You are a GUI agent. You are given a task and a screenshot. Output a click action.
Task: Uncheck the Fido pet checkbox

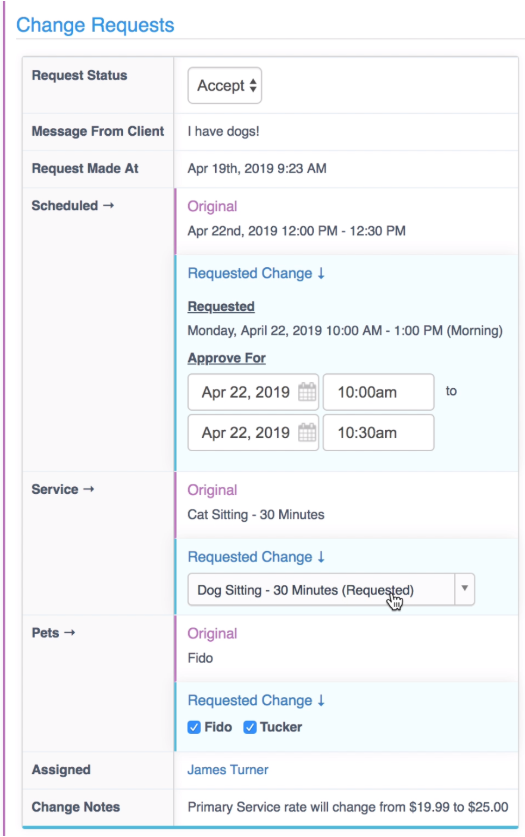(194, 727)
